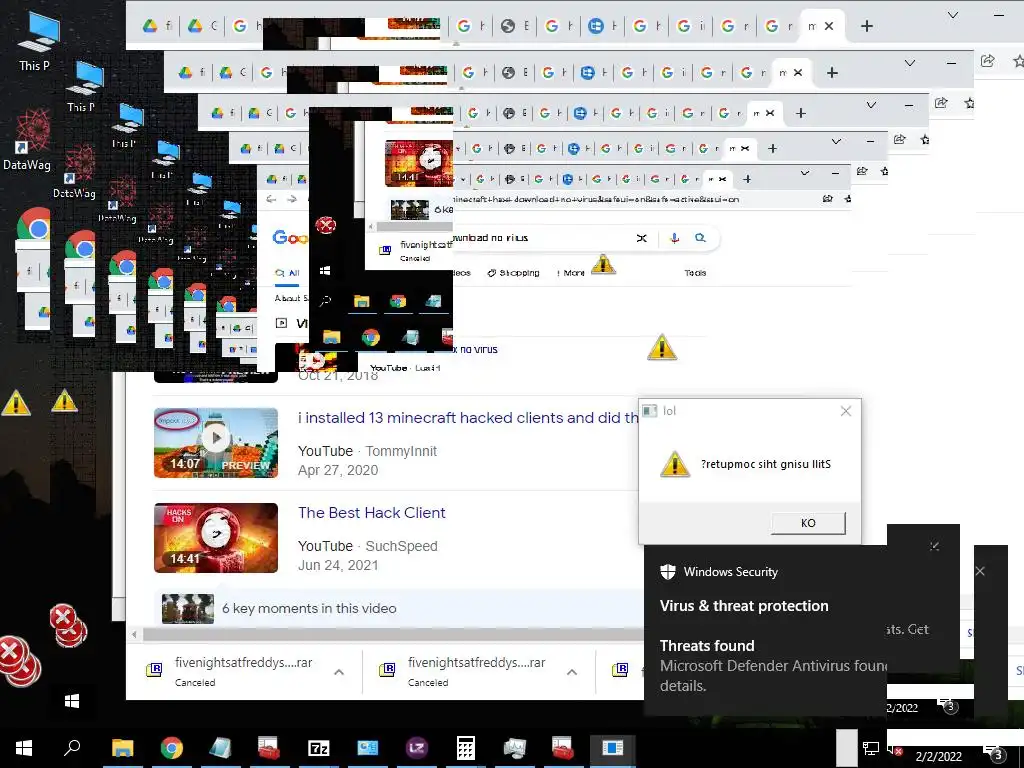Expand options chevron for second fivenightsatfreddys download
This screenshot has height=768, width=1024.
coord(572,672)
